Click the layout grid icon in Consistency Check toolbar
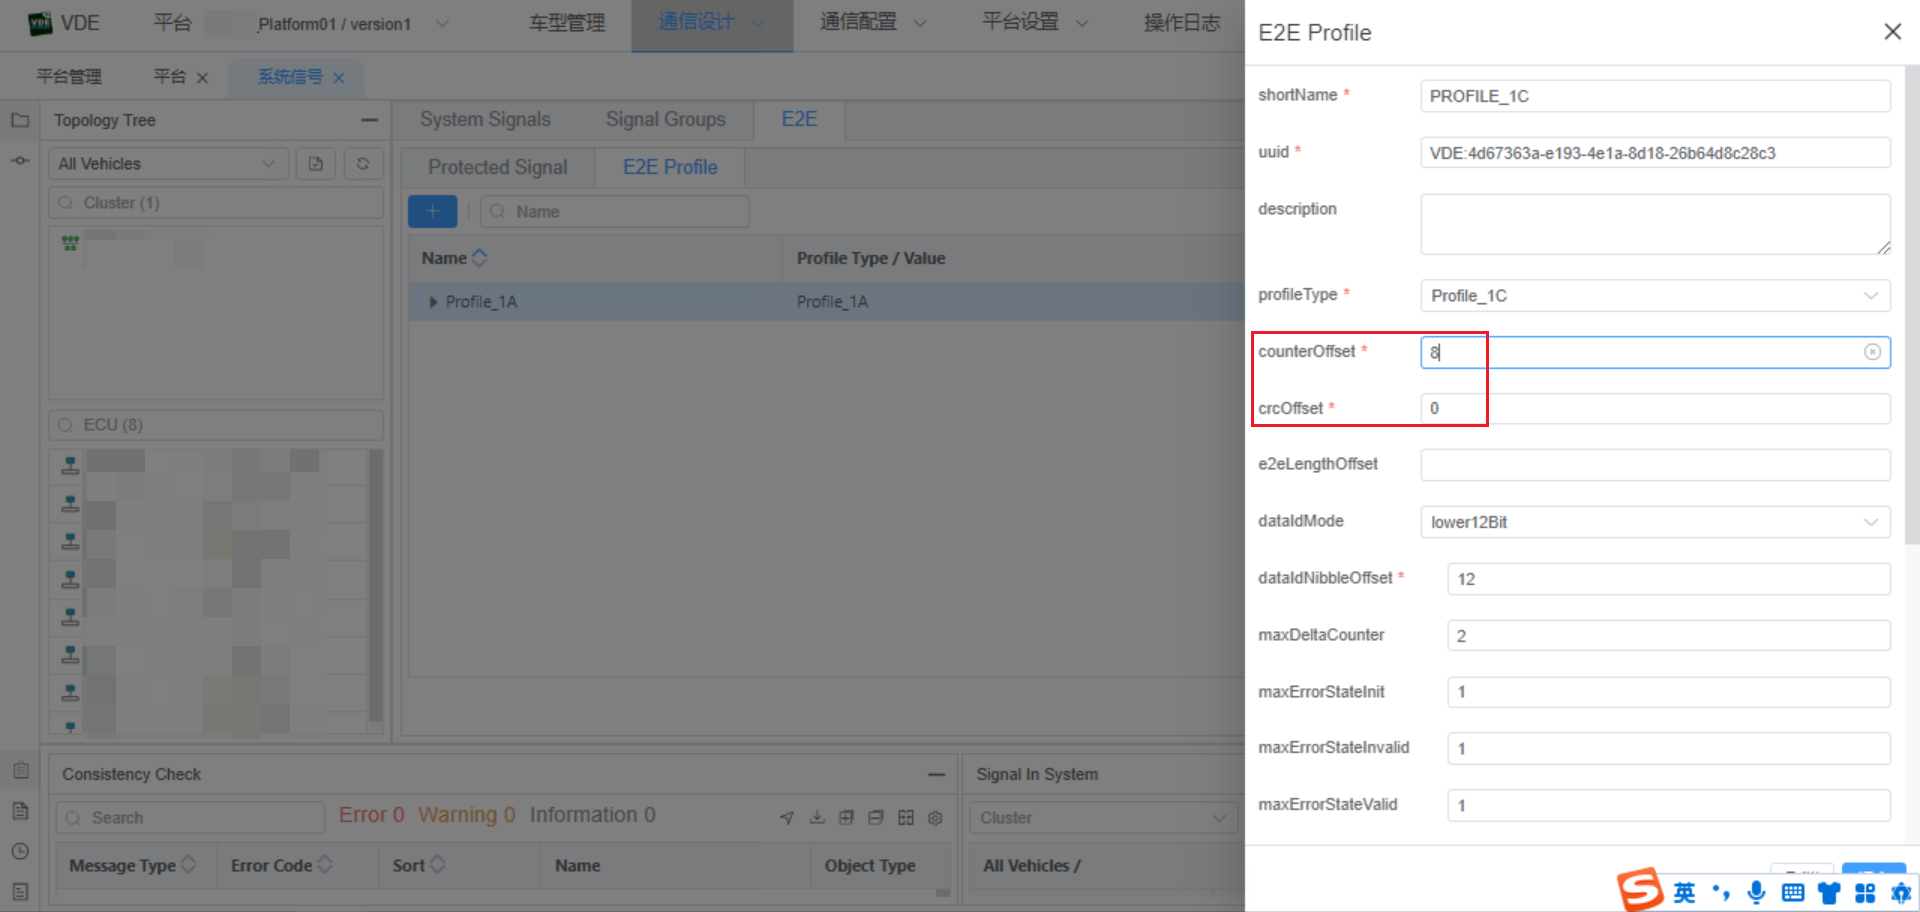 (906, 818)
